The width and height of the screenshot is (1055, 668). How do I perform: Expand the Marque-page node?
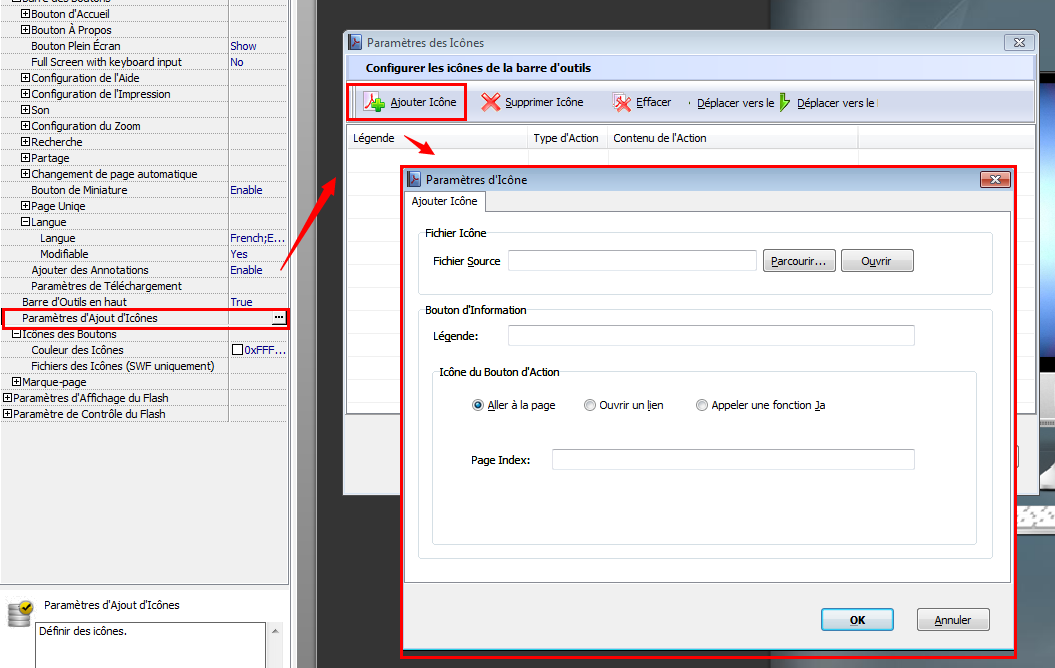[x=16, y=382]
